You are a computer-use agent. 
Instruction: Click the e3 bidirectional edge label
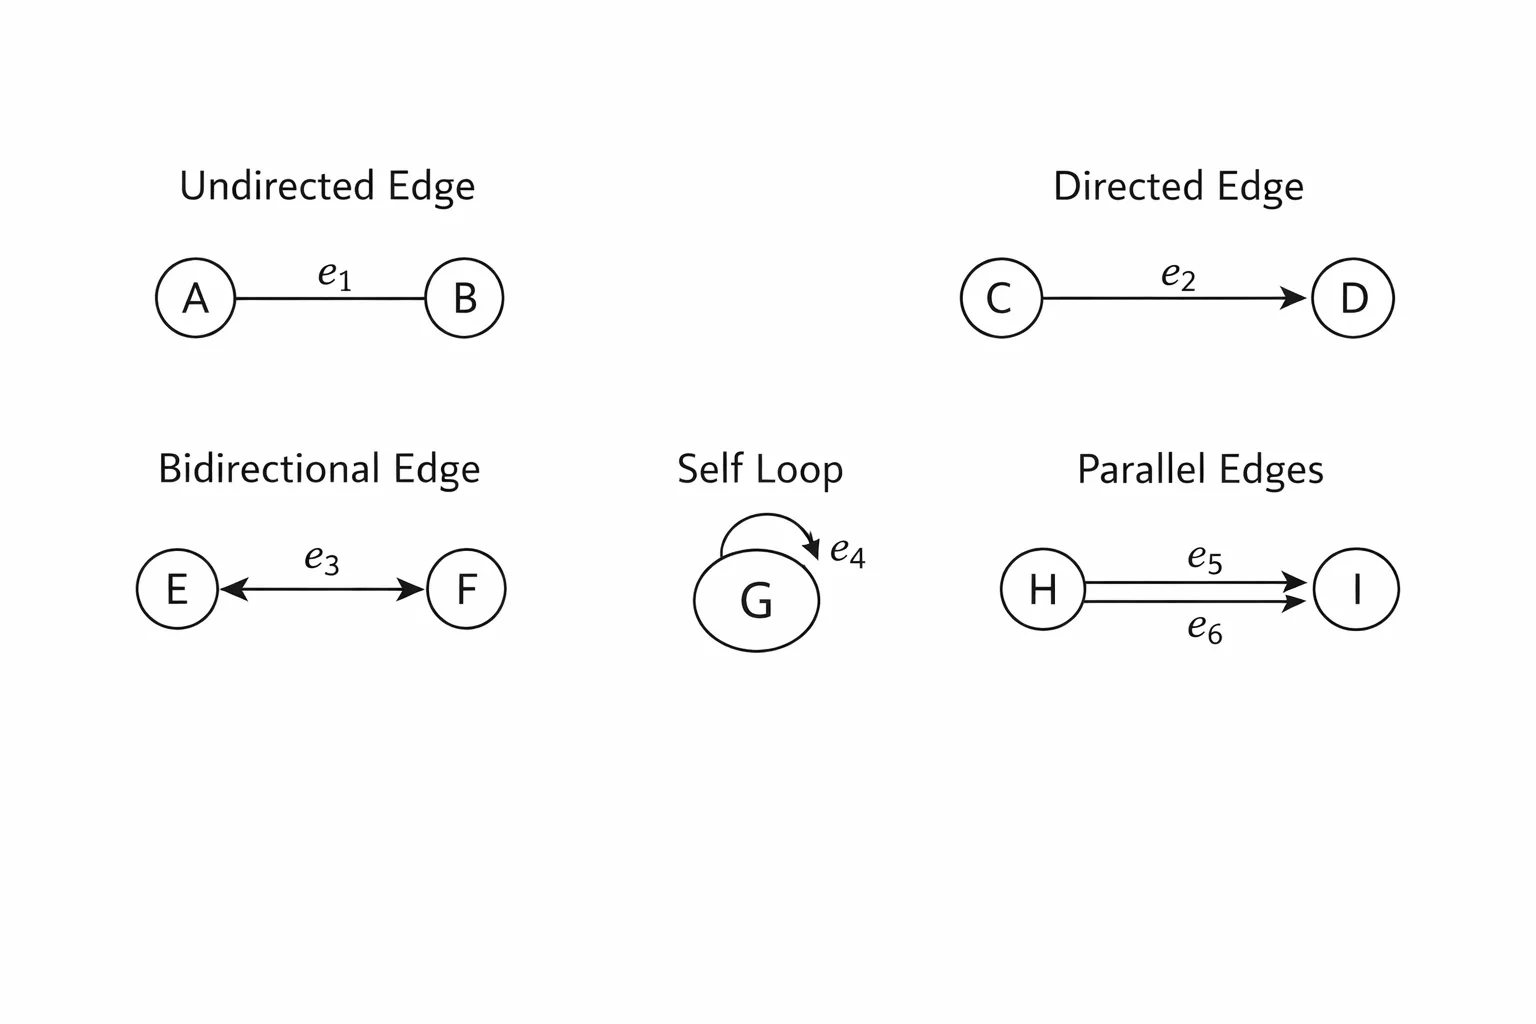click(322, 560)
